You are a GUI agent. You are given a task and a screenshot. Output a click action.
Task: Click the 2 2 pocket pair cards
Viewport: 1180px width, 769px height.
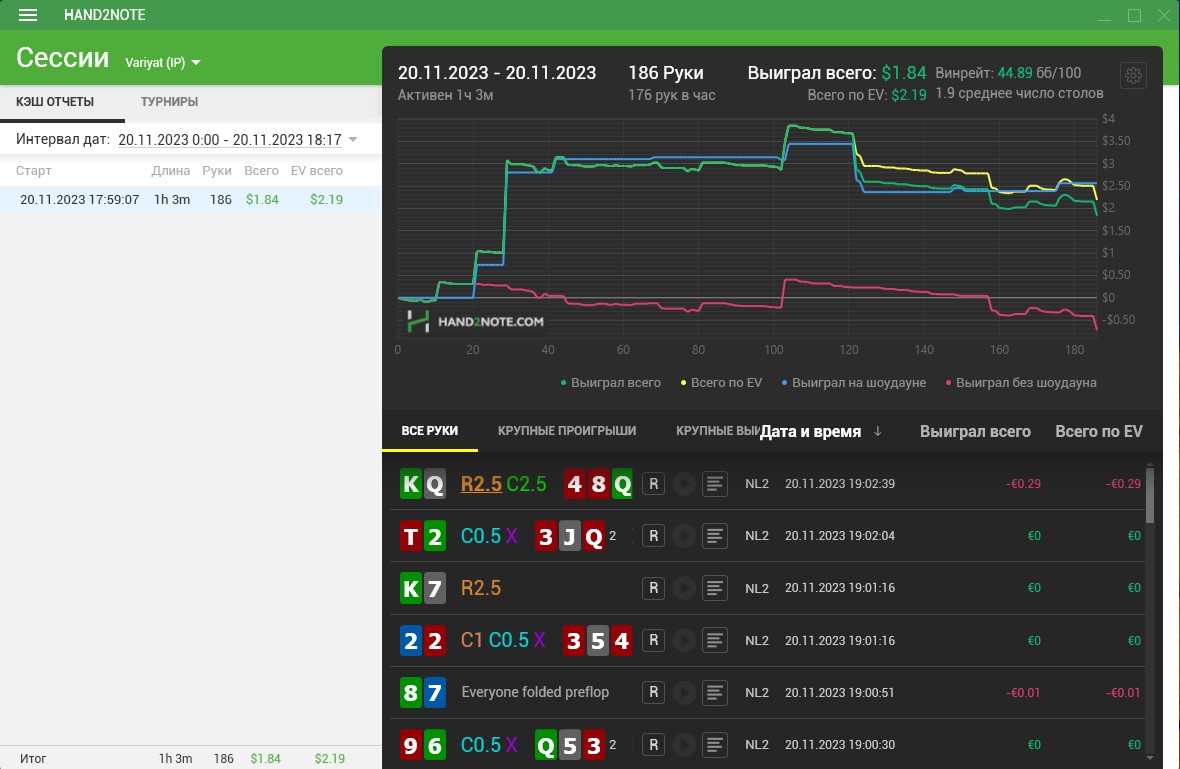tap(422, 640)
